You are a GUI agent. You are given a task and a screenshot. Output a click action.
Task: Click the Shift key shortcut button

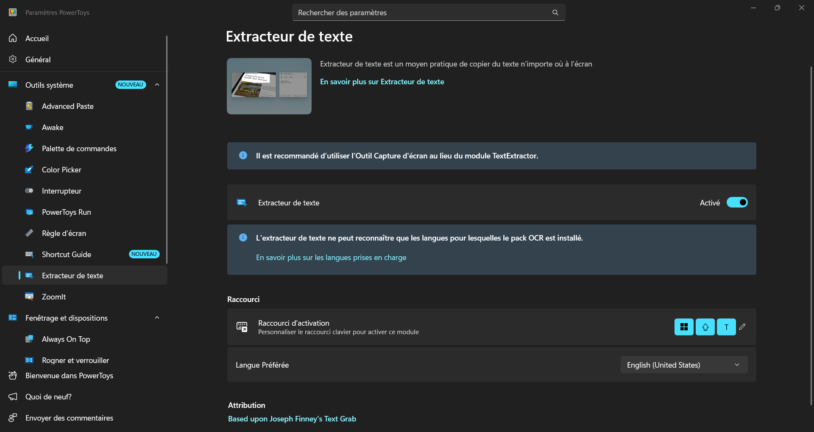coord(705,327)
